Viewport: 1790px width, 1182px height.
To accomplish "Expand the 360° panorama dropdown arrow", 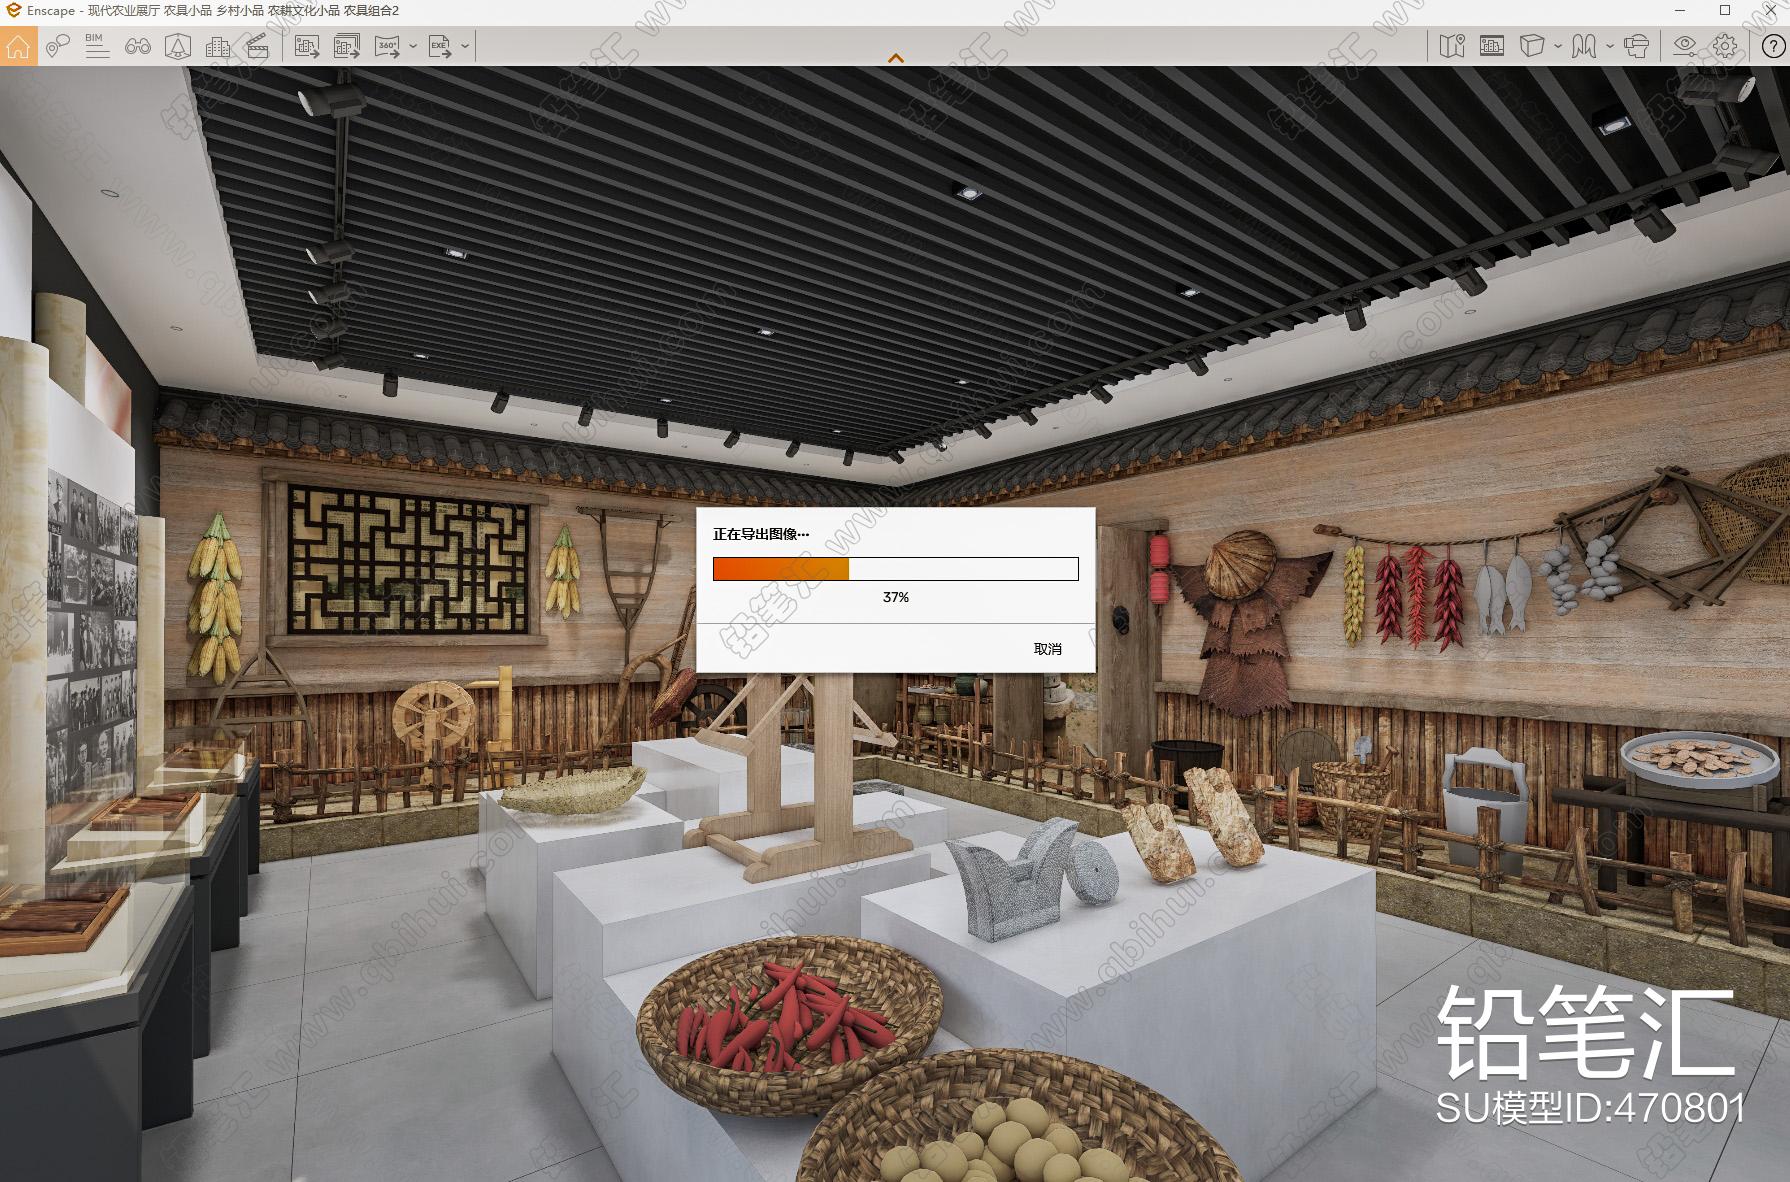I will (x=412, y=46).
